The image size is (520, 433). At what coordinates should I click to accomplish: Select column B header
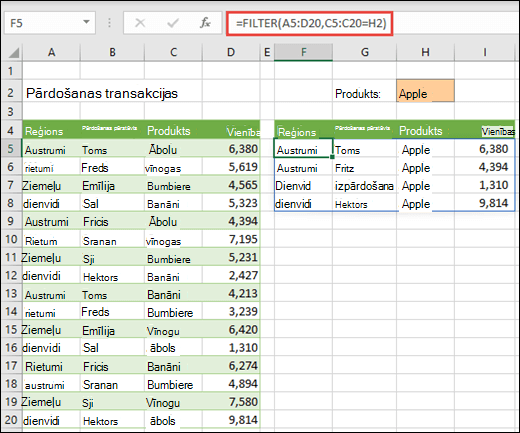click(112, 52)
